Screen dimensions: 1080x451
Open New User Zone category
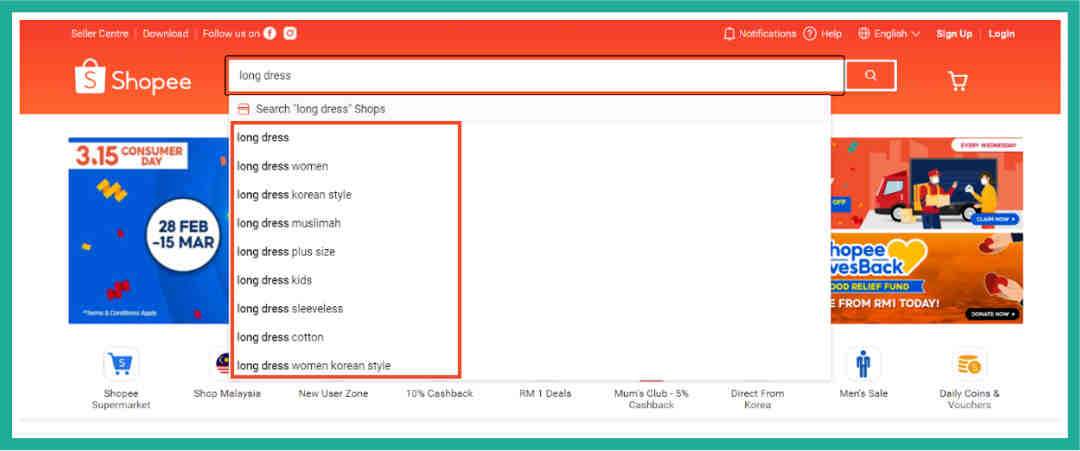tap(333, 394)
